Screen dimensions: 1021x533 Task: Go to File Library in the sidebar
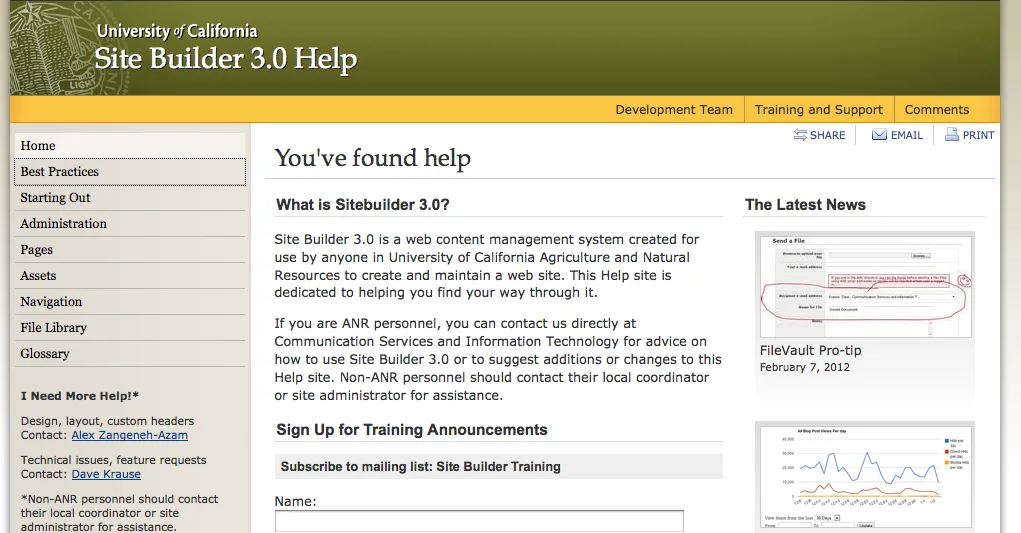point(53,328)
